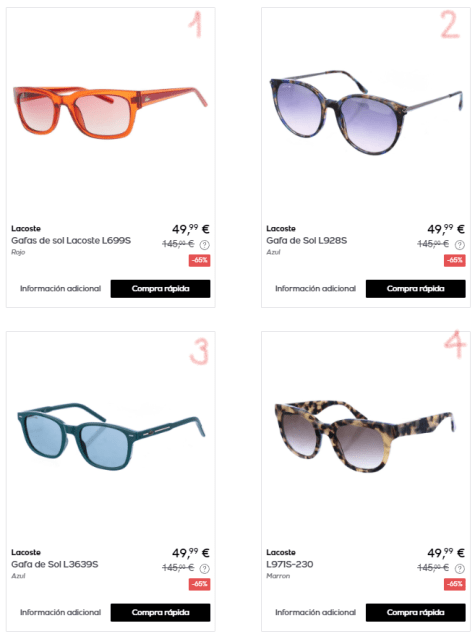
Task: Open Información adicional for Lacoste L699S
Action: pyautogui.click(x=60, y=289)
